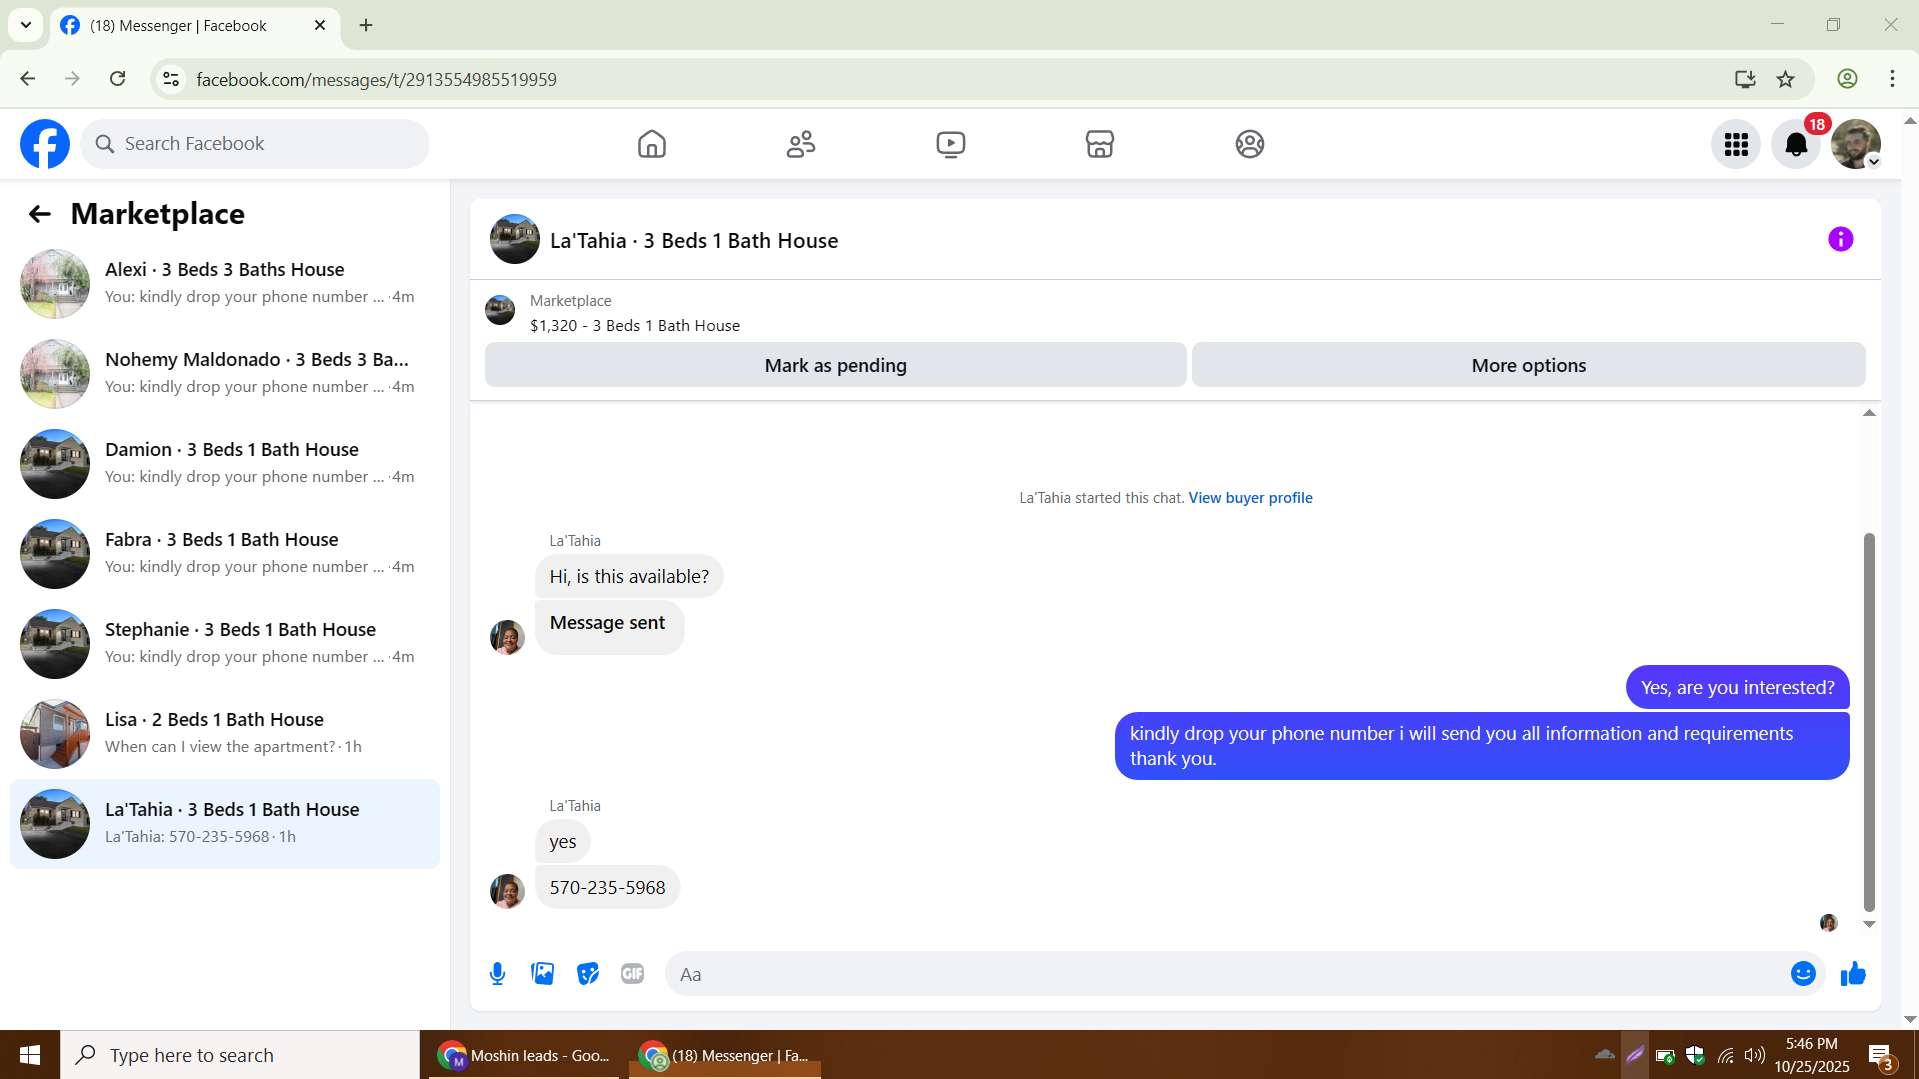Click Mark as pending button

pos(835,365)
